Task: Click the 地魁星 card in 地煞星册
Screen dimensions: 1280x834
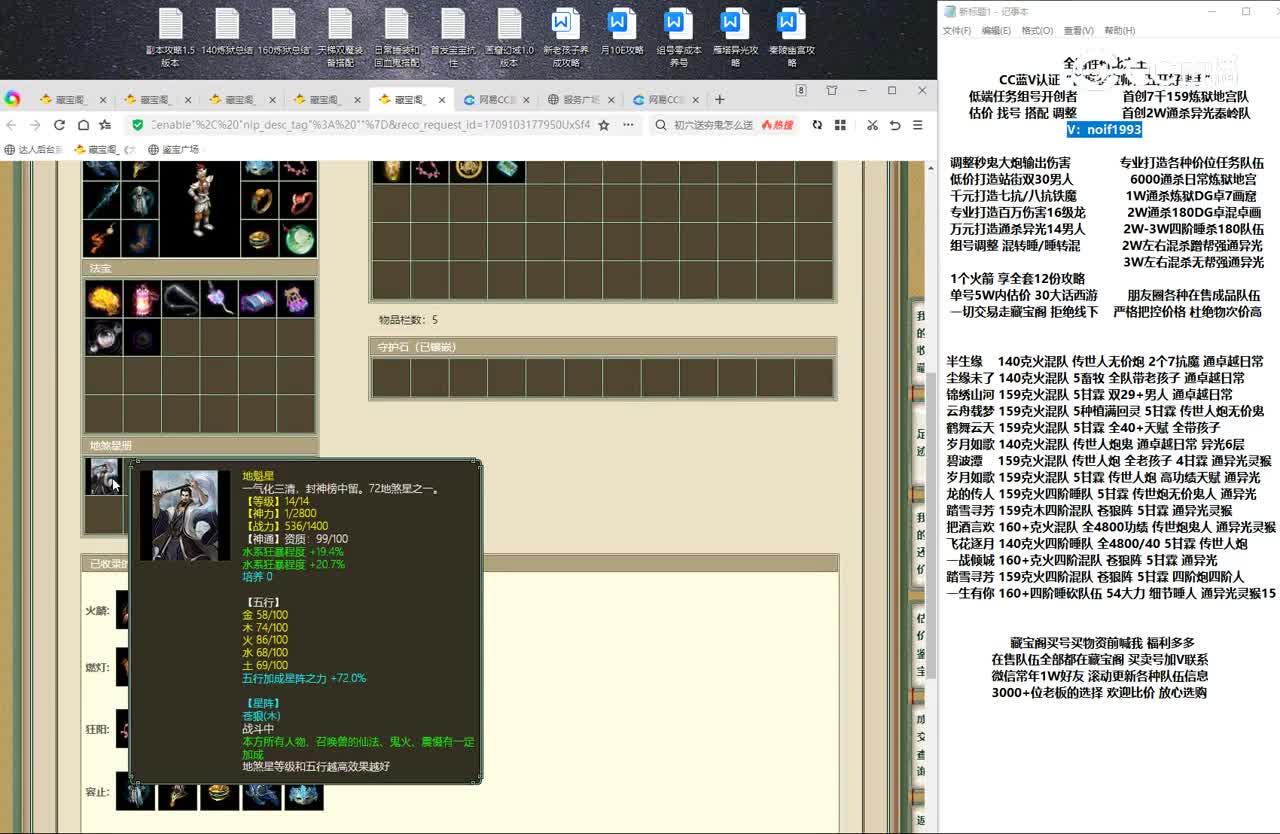Action: 103,476
